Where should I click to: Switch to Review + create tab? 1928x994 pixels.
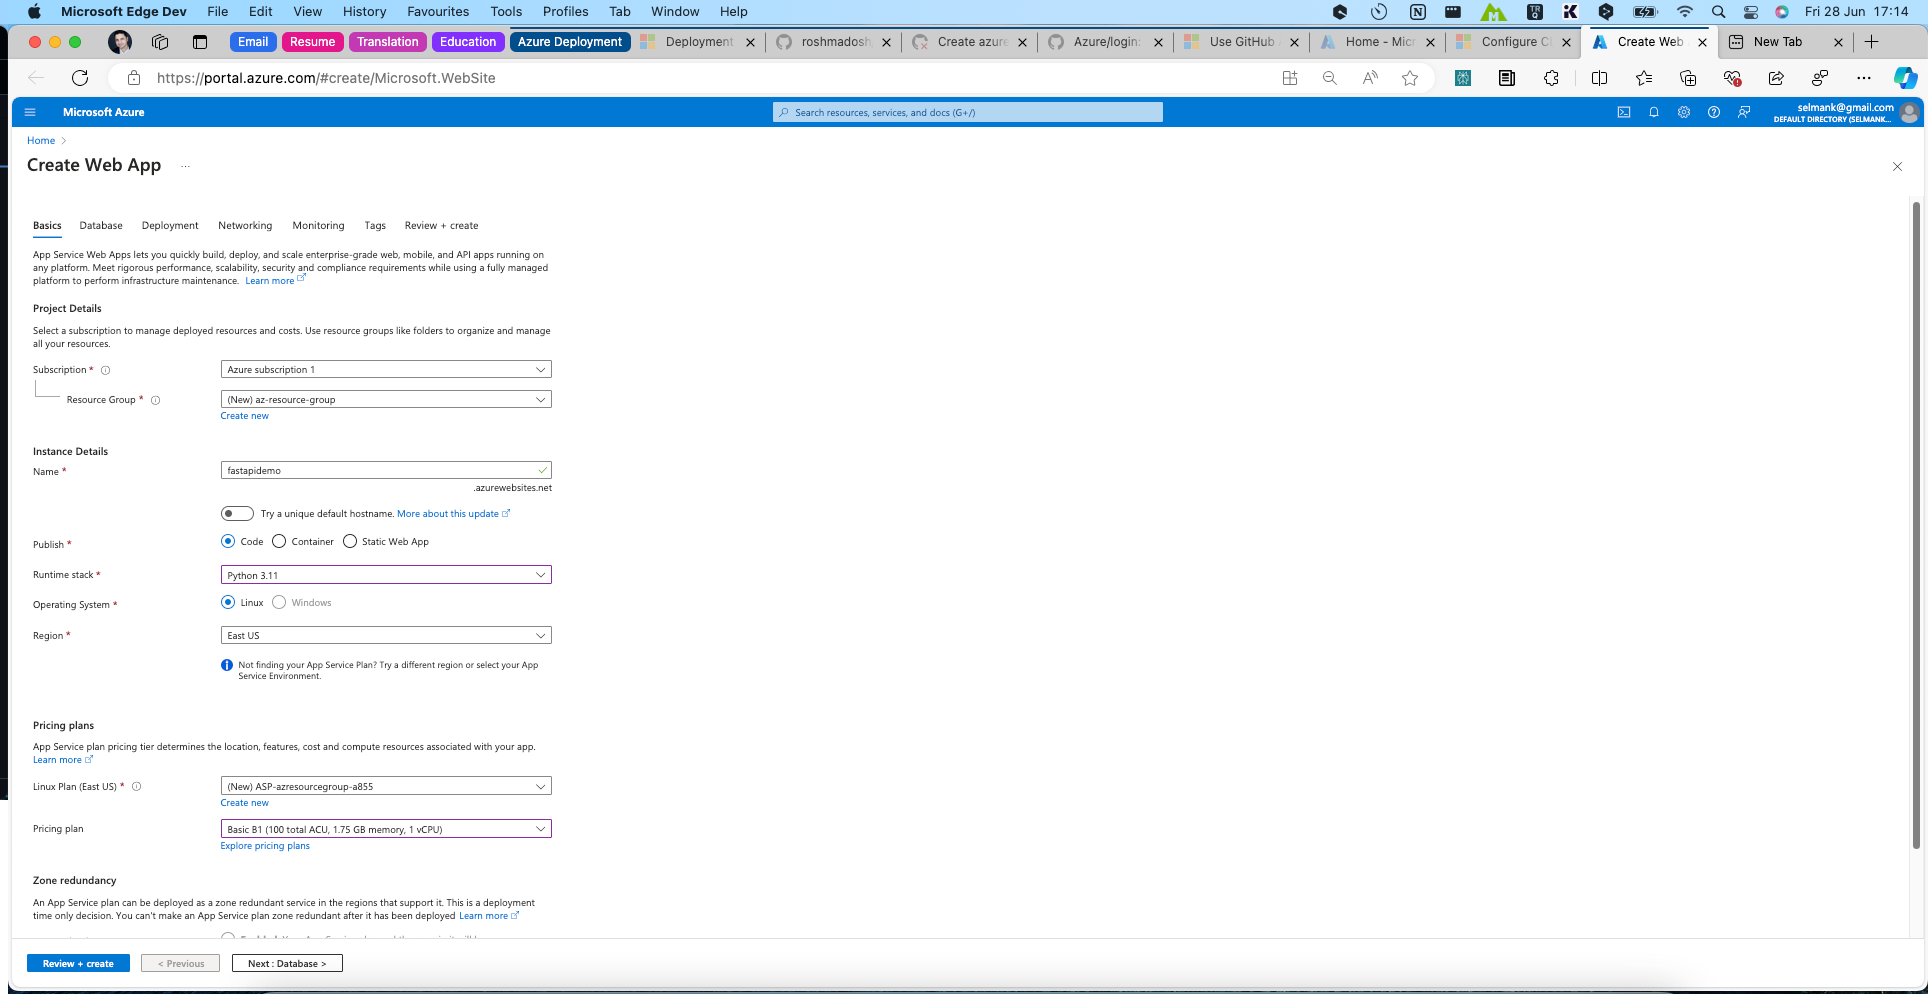(x=441, y=226)
